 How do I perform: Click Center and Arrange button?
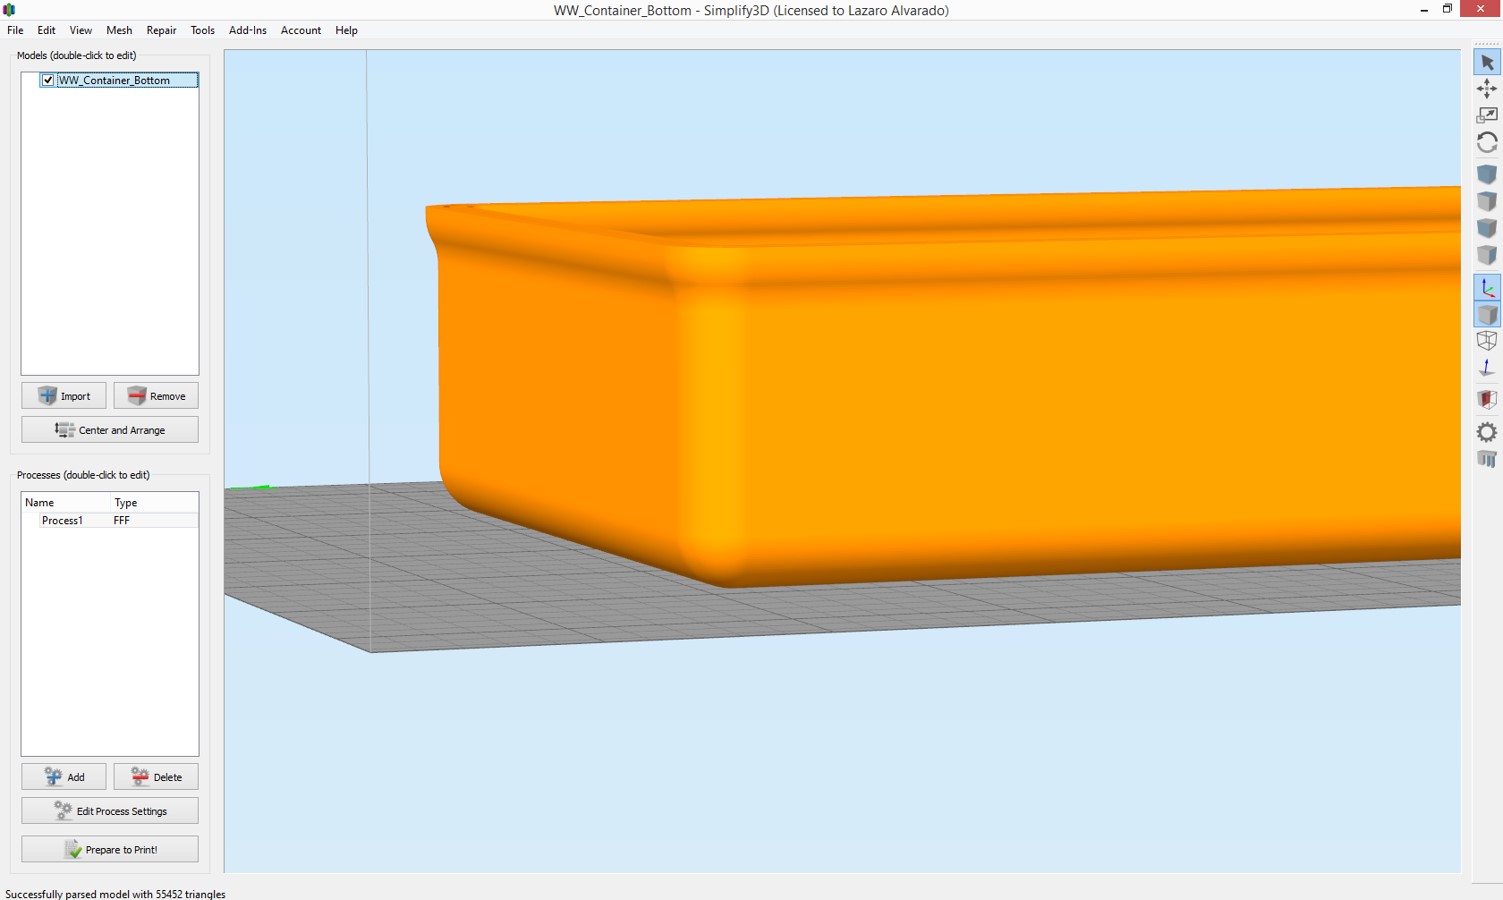(110, 430)
